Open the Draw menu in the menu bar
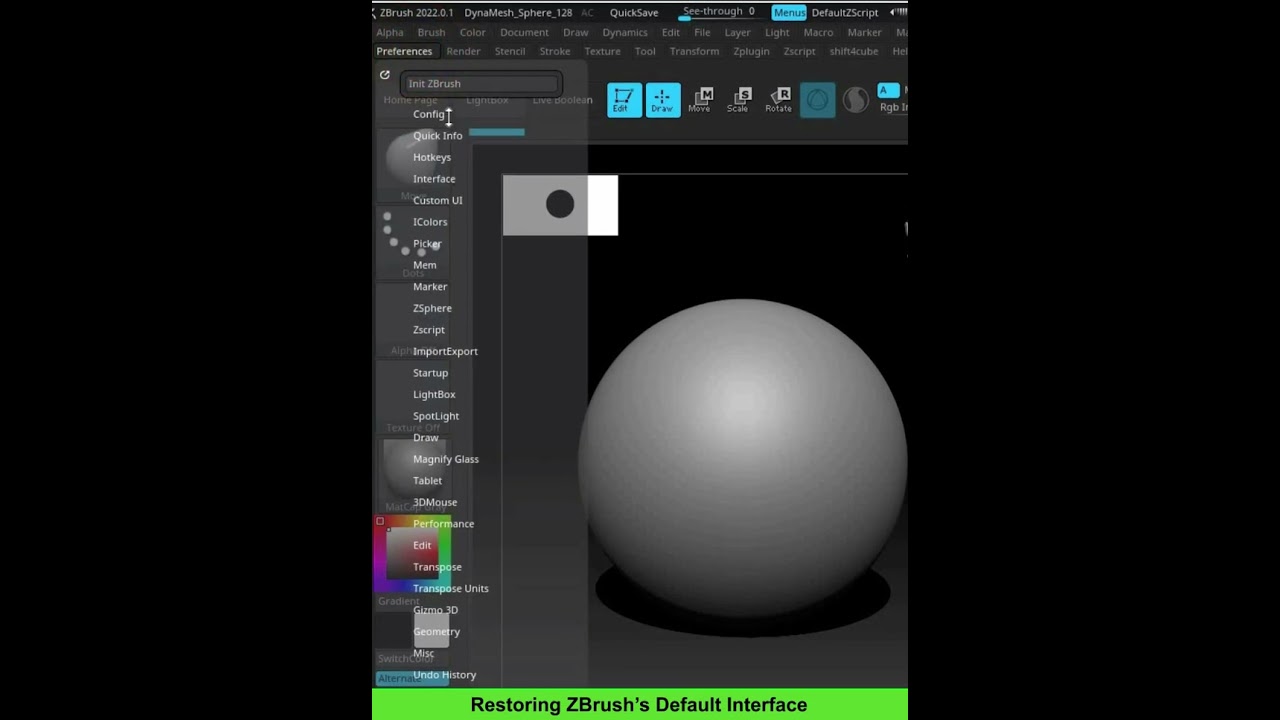 coord(576,32)
